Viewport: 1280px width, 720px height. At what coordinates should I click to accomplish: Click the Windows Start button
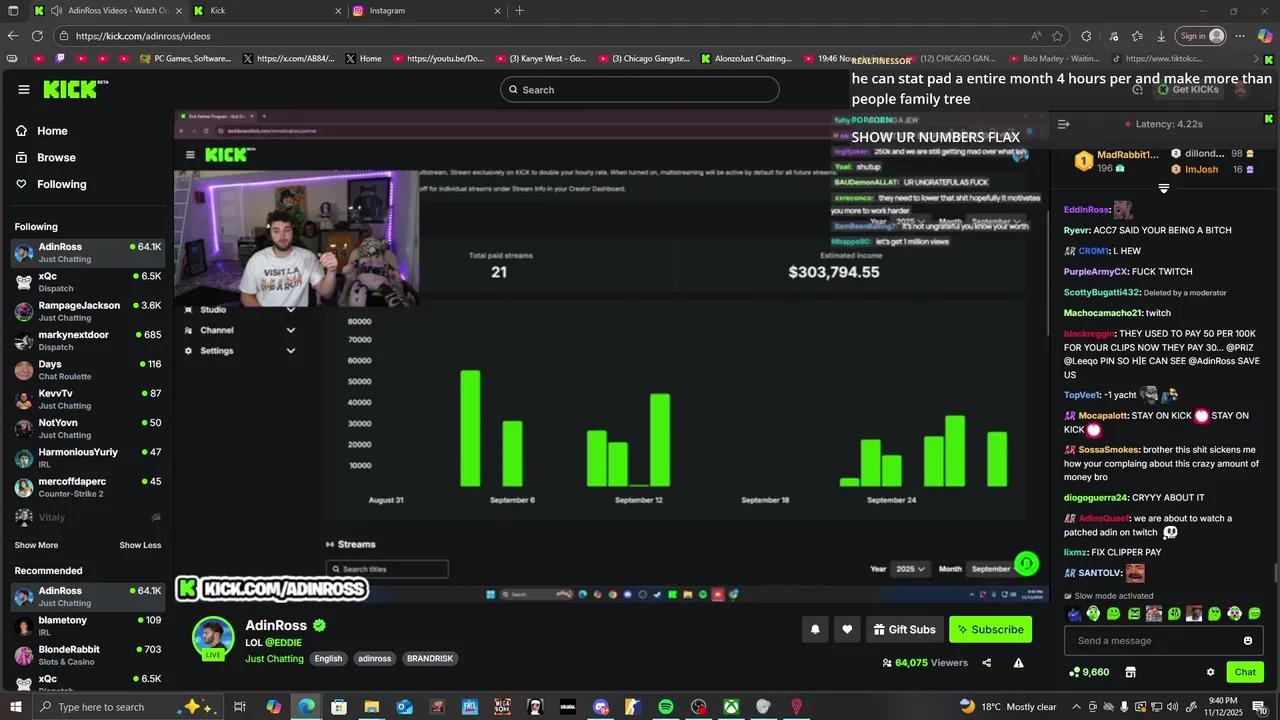16,707
